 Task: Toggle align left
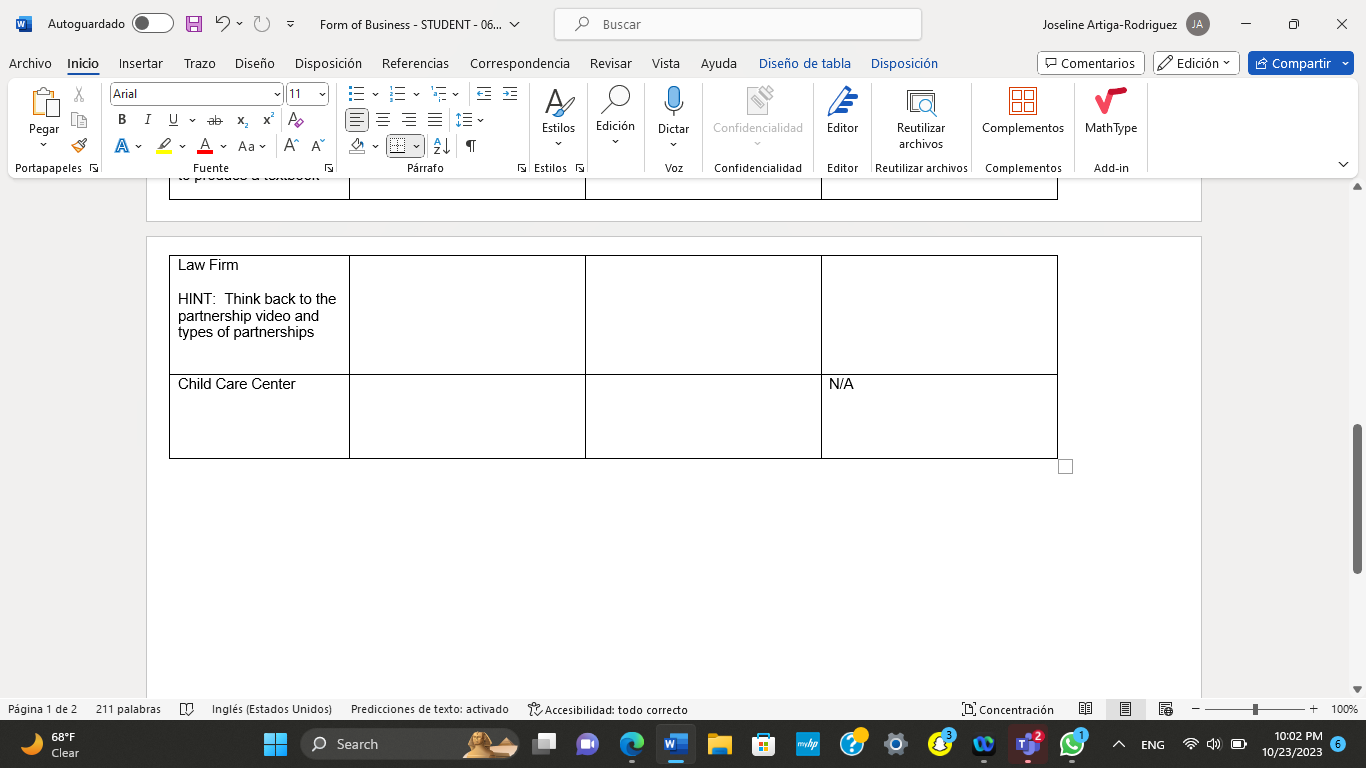[357, 120]
